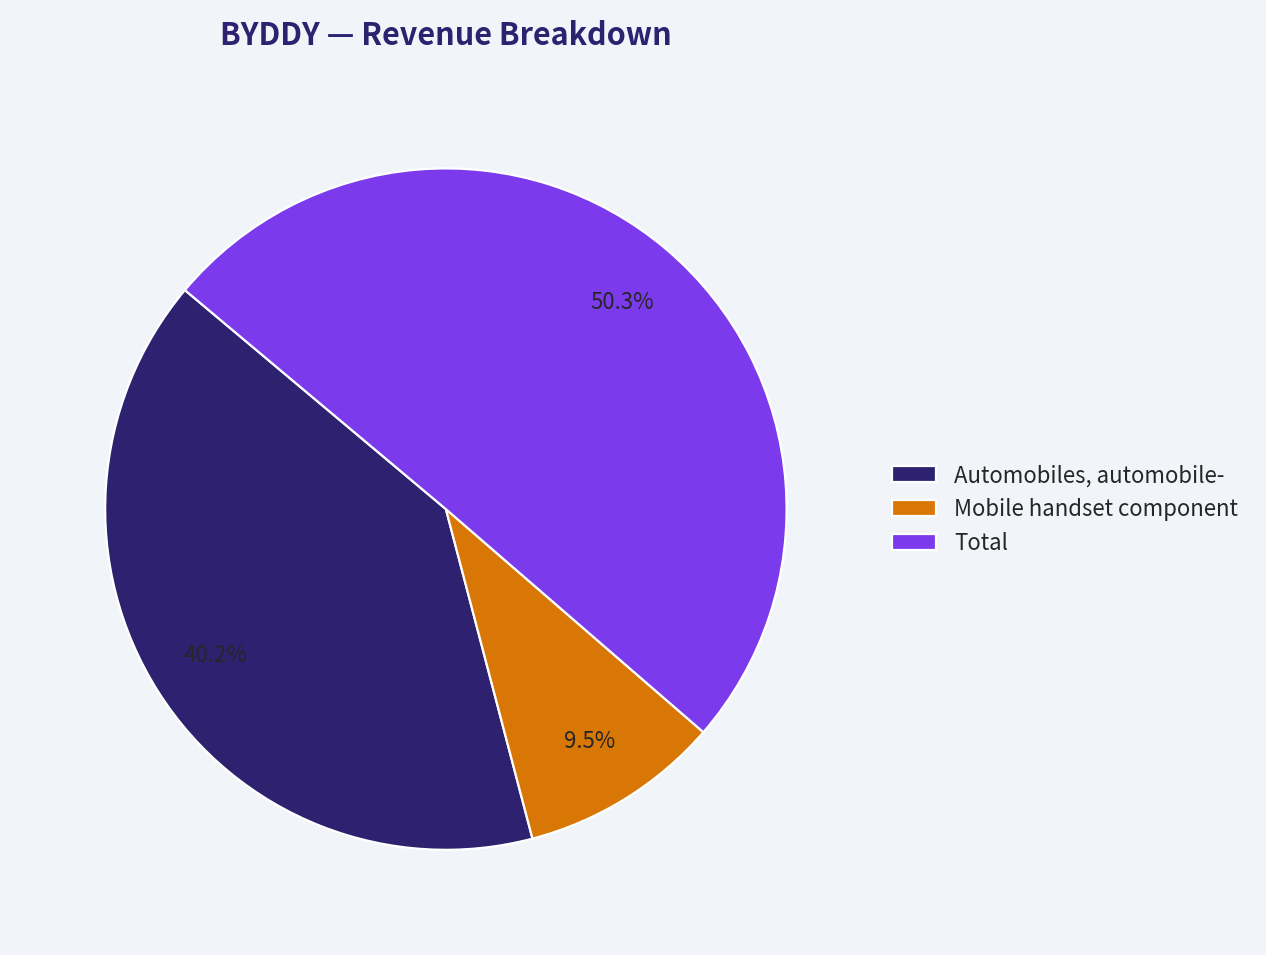This screenshot has width=1266, height=955.
Task: Click the 50.3% slice label
Action: [x=622, y=301]
